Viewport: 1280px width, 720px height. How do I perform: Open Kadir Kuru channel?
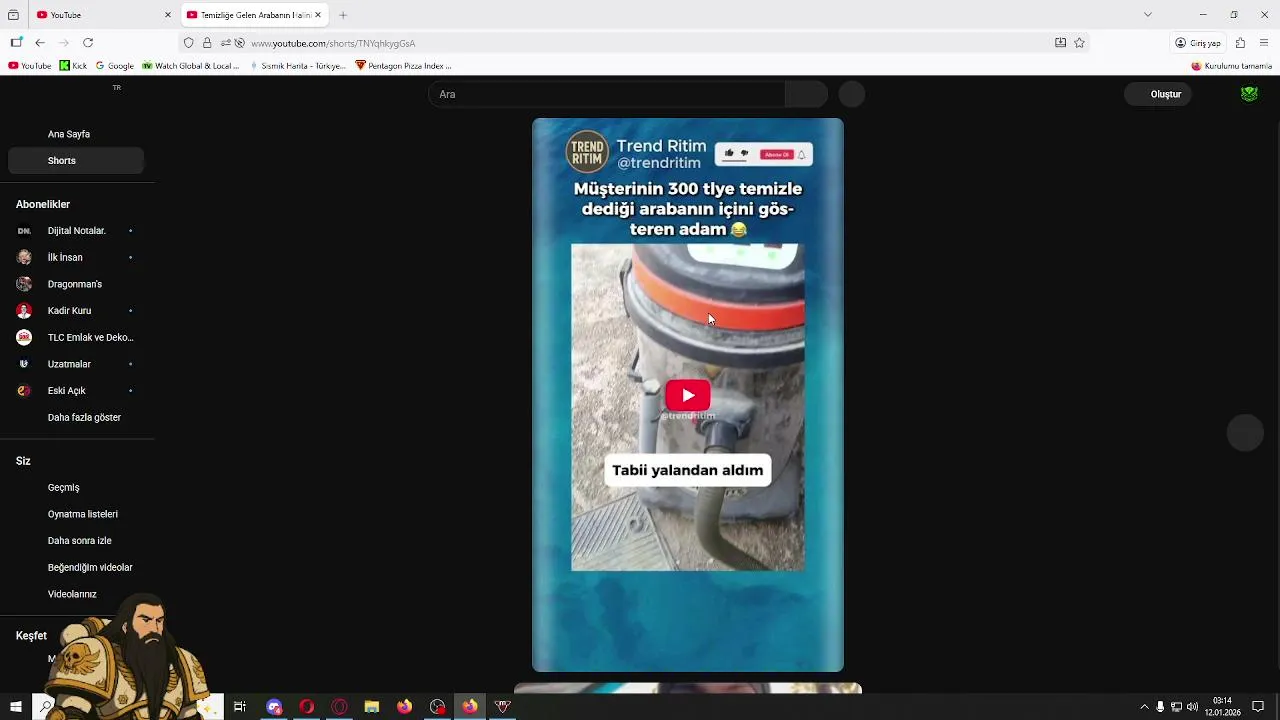pyautogui.click(x=76, y=311)
